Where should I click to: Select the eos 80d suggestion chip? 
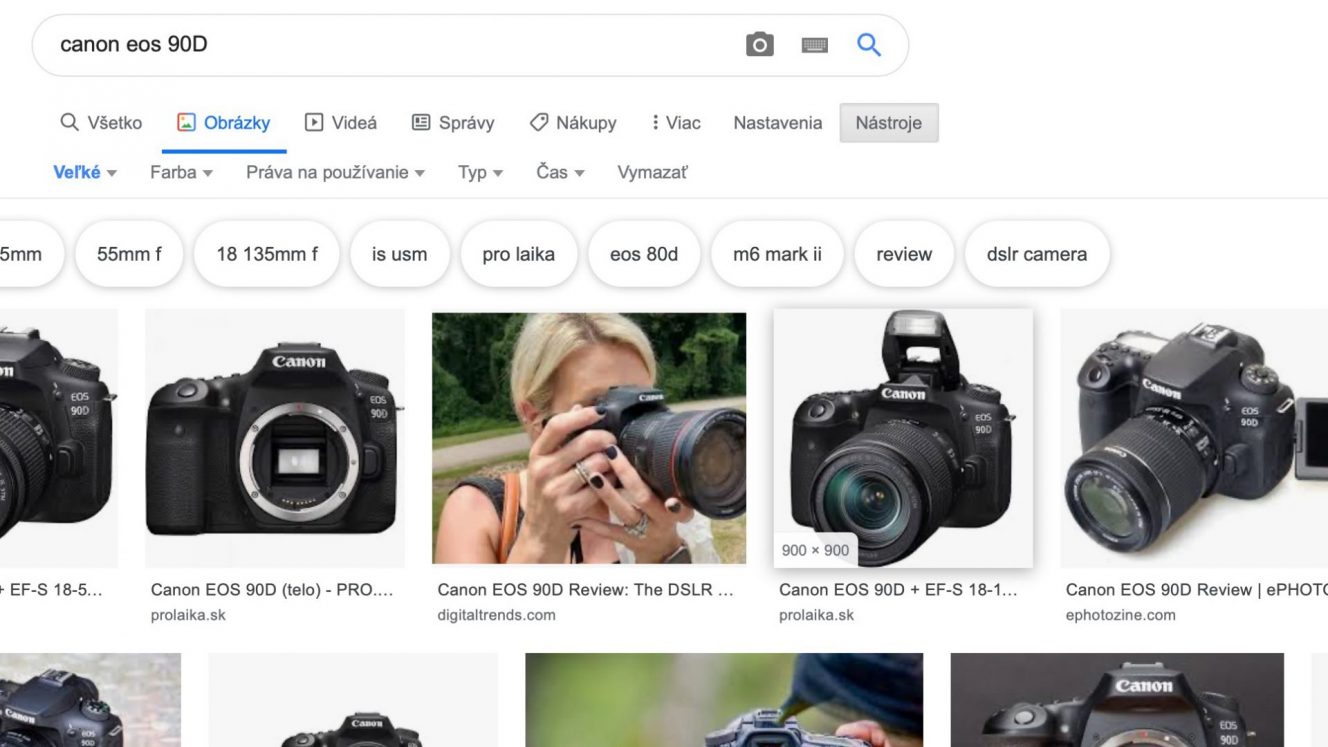(x=644, y=254)
